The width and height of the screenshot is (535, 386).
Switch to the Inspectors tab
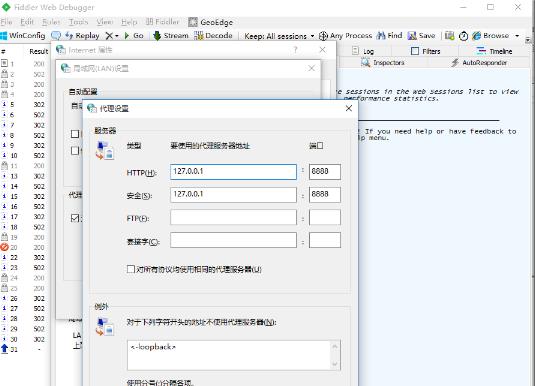click(382, 62)
